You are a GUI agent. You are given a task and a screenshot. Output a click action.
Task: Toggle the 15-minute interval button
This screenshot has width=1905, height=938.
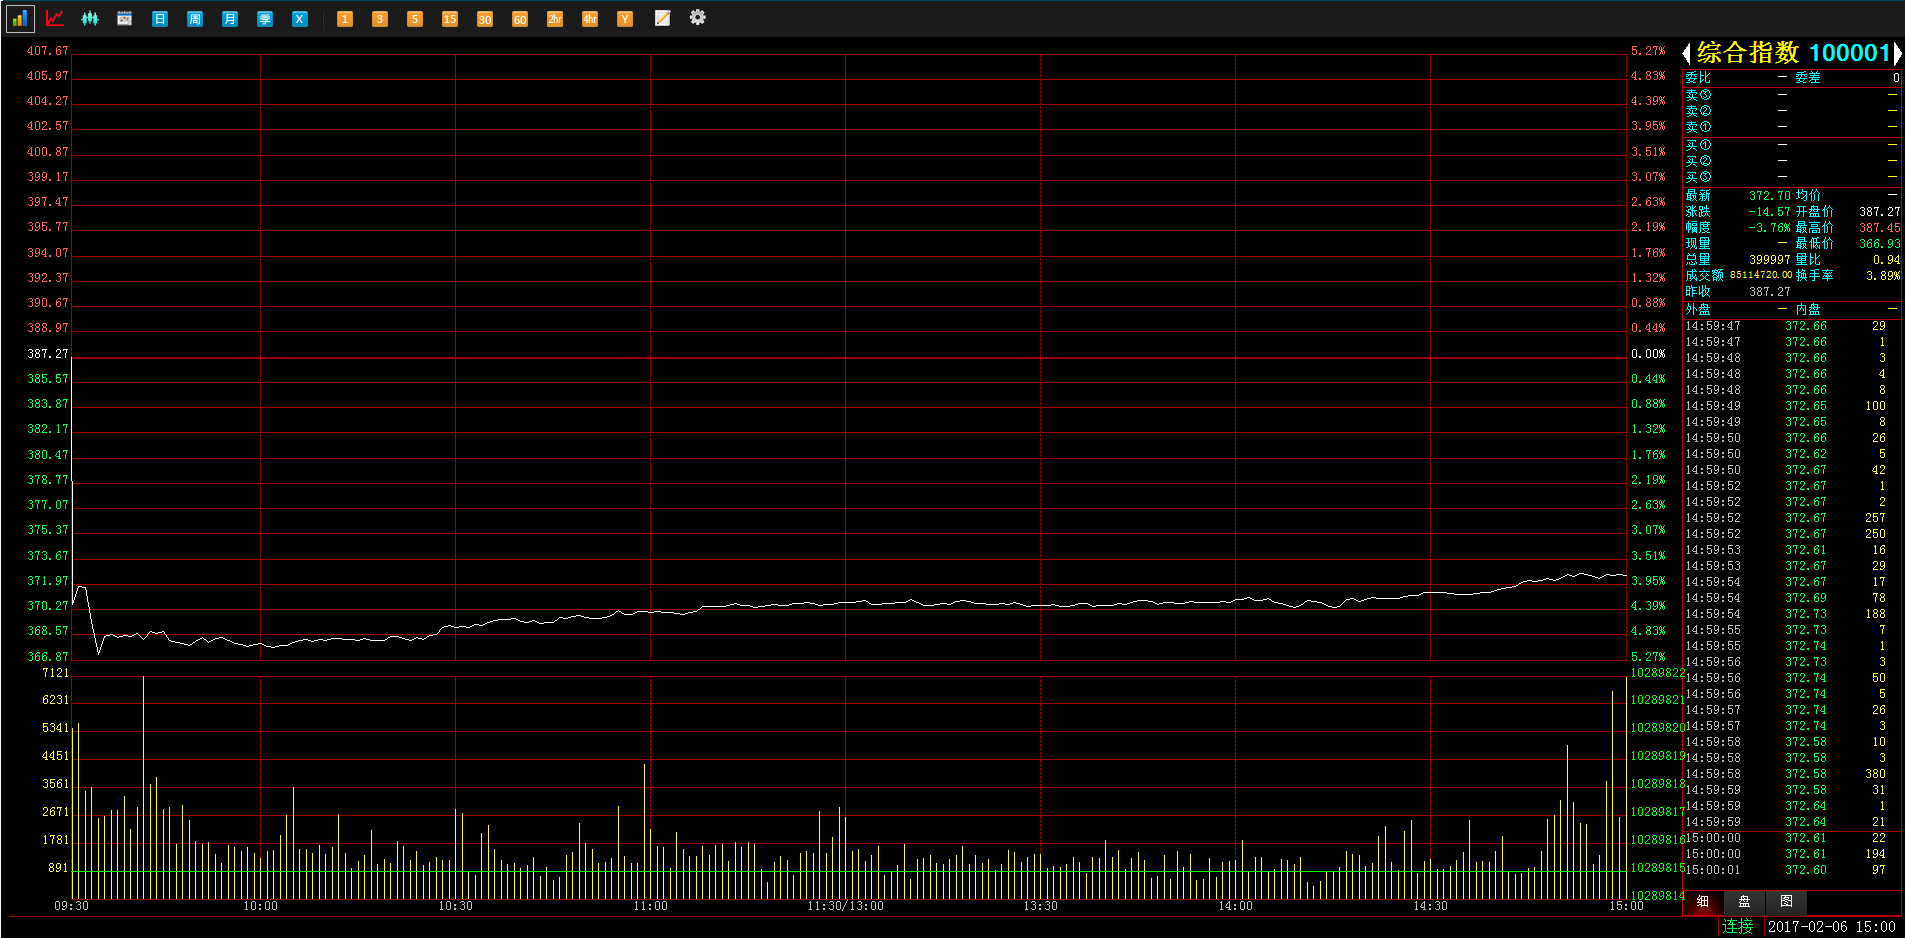click(450, 19)
